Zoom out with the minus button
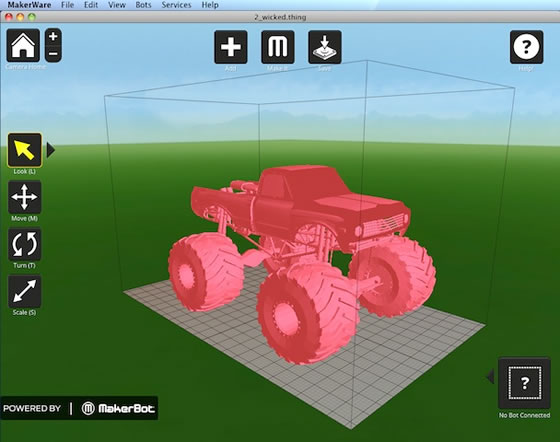 [53, 54]
